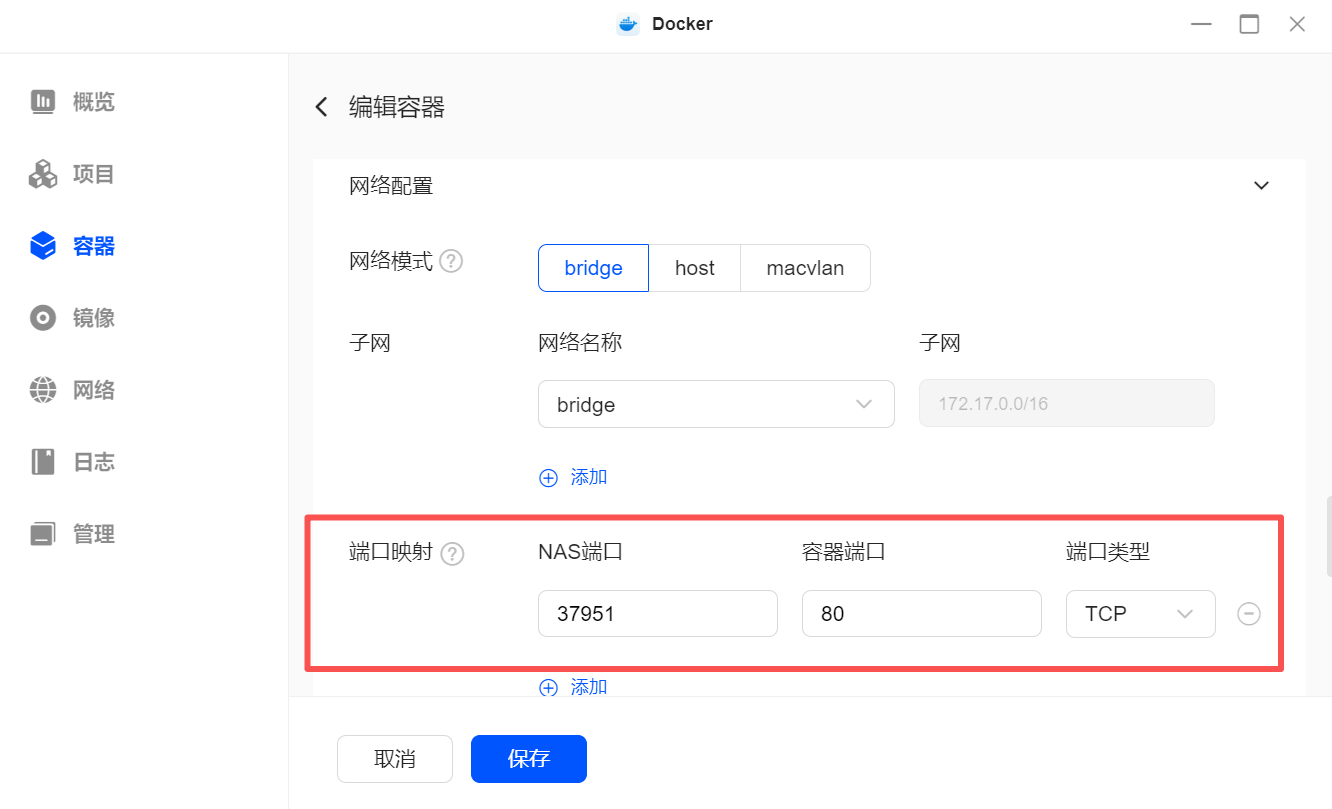Image resolution: width=1332 pixels, height=809 pixels.
Task: Click the 网络 globe icon
Action: [x=43, y=390]
